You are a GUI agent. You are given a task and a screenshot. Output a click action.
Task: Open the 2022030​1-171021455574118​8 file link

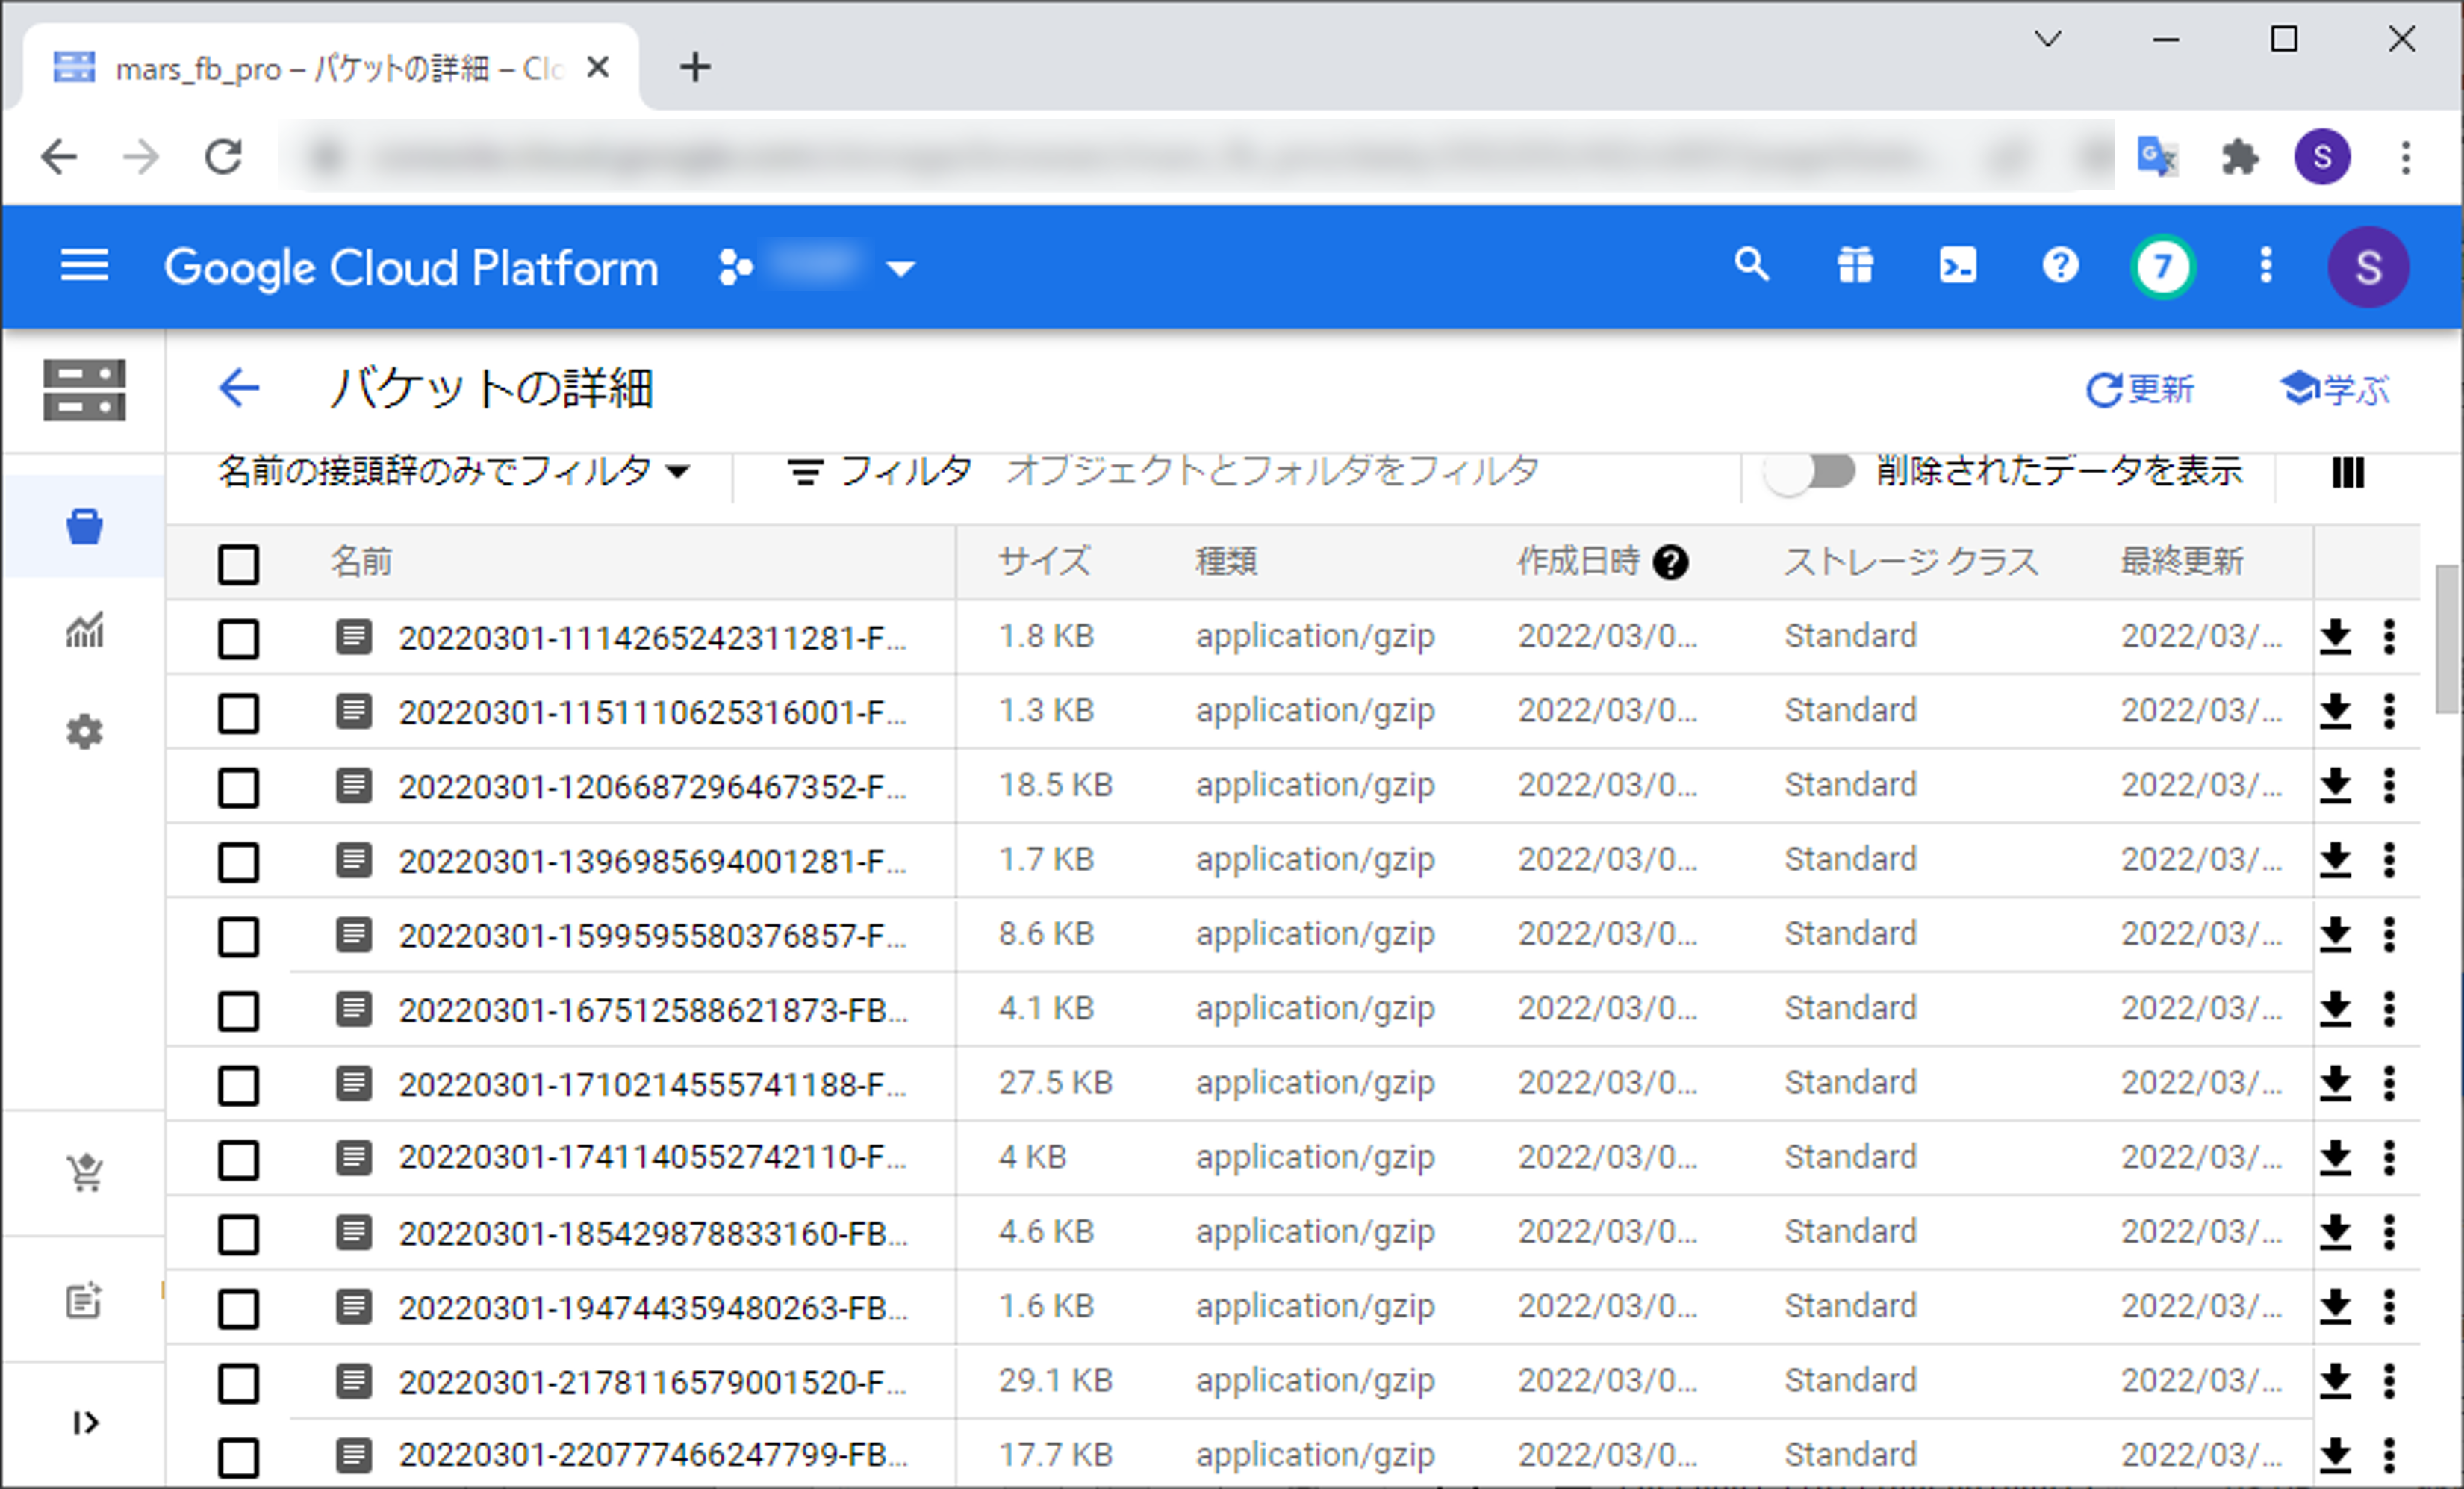[650, 1085]
